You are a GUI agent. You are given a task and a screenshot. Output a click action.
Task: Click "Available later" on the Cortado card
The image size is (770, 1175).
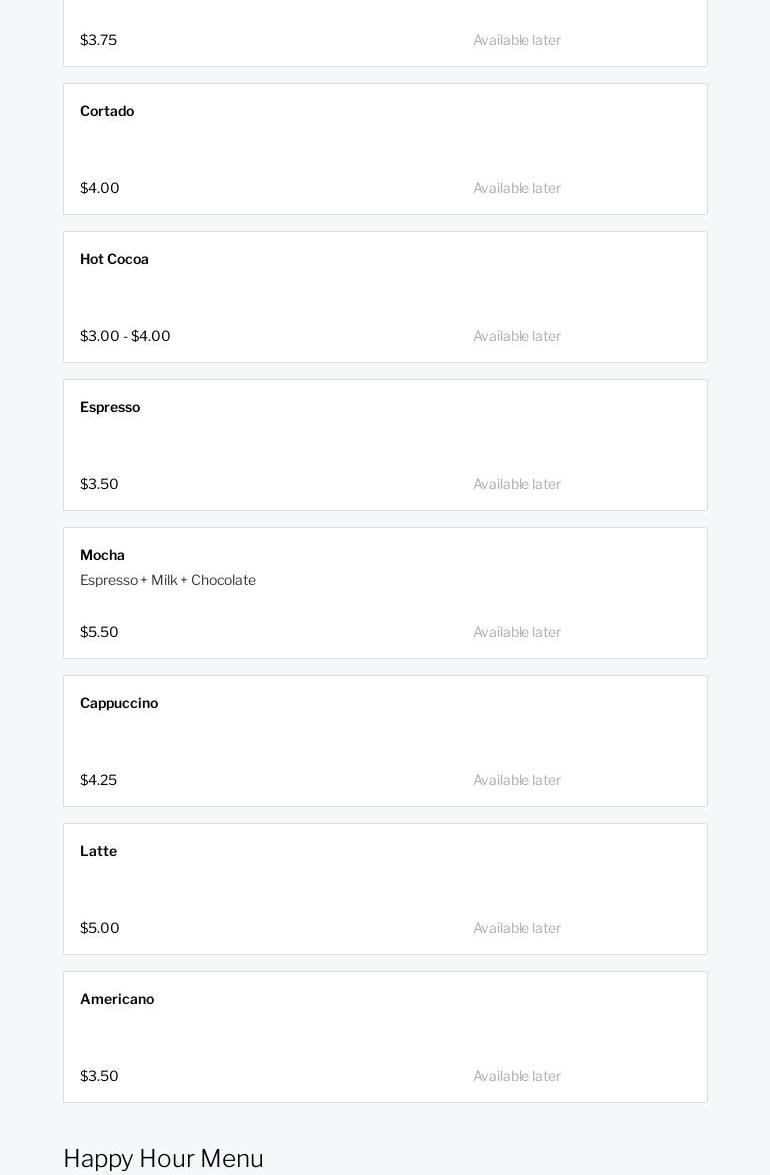[x=517, y=188]
